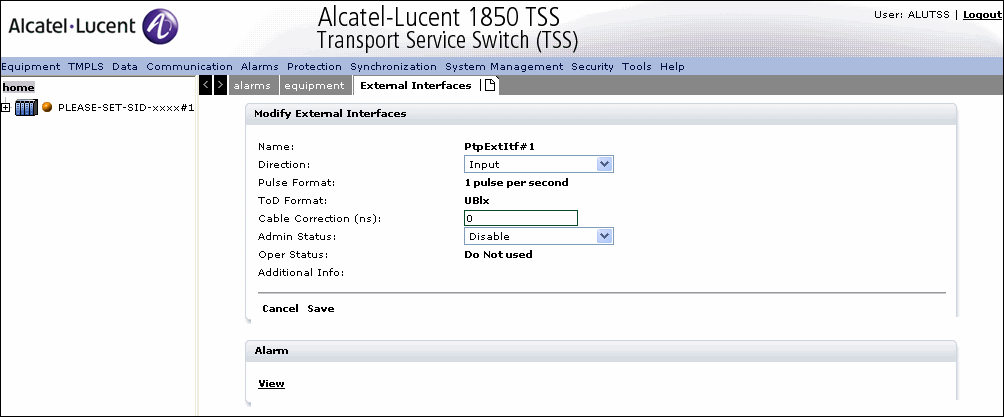1004x417 pixels.
Task: Select the External Interfaces tab
Action: coord(416,85)
